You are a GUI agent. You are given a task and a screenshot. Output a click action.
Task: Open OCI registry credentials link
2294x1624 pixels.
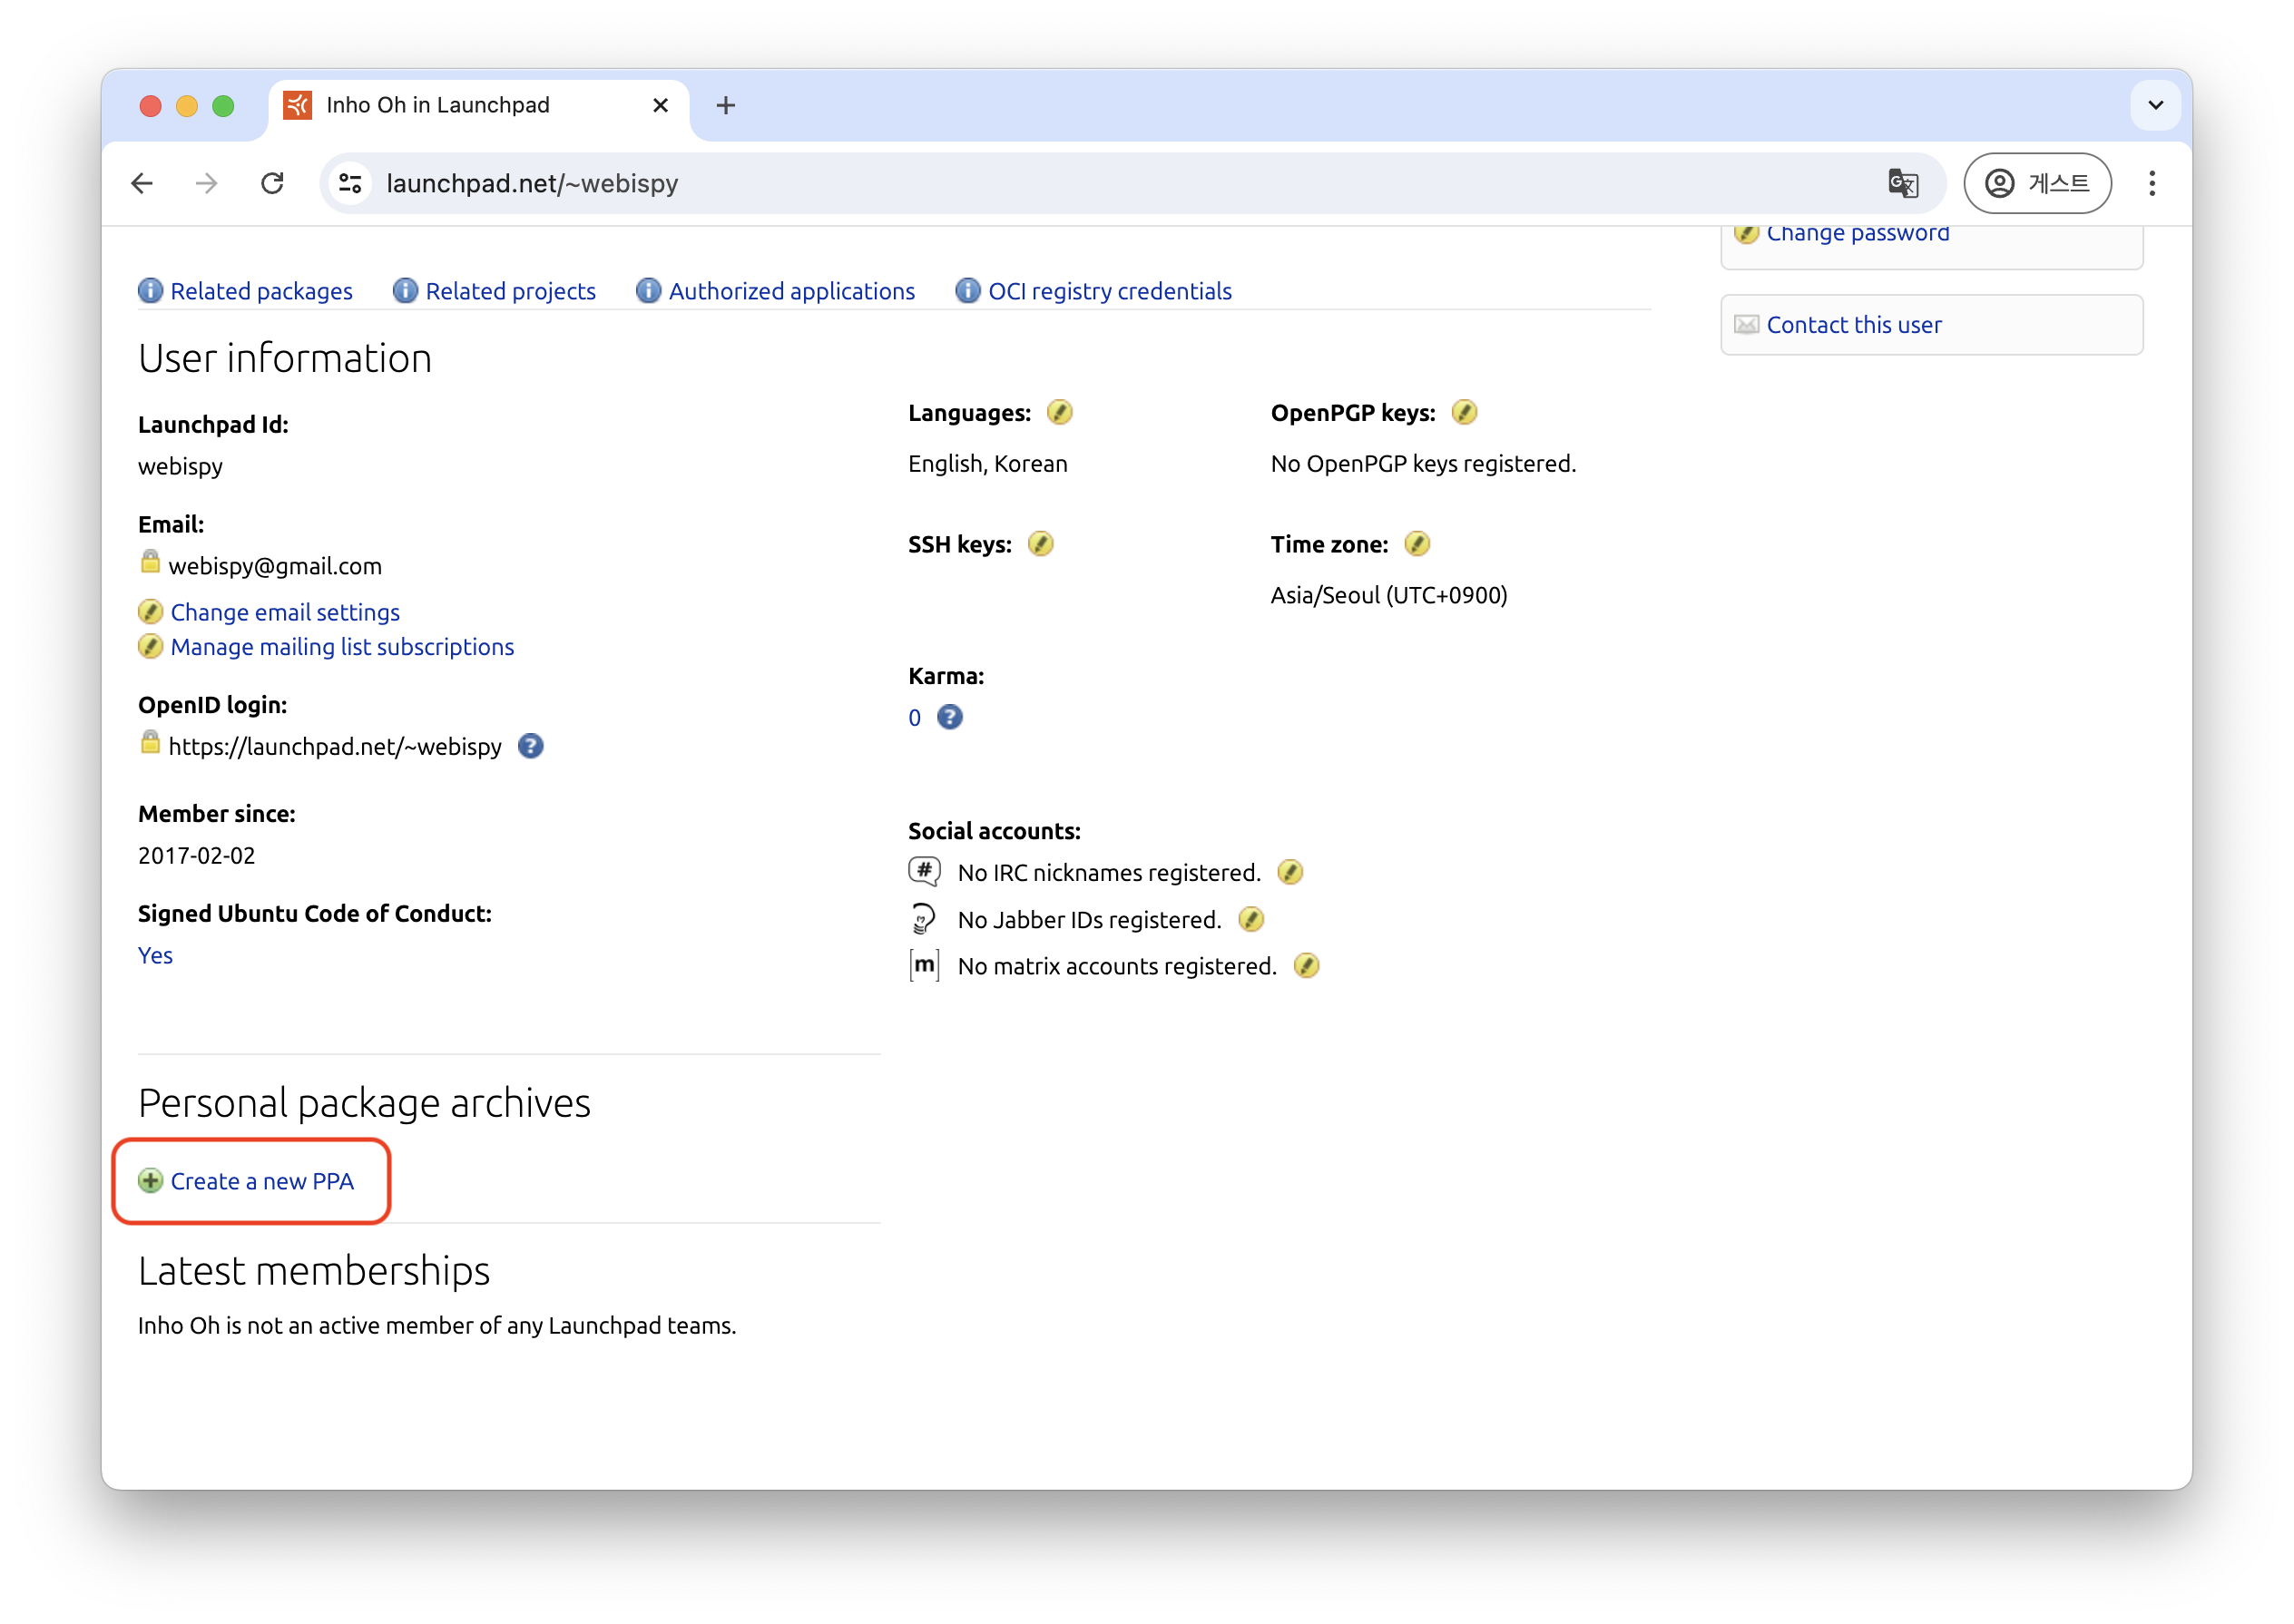click(1110, 291)
